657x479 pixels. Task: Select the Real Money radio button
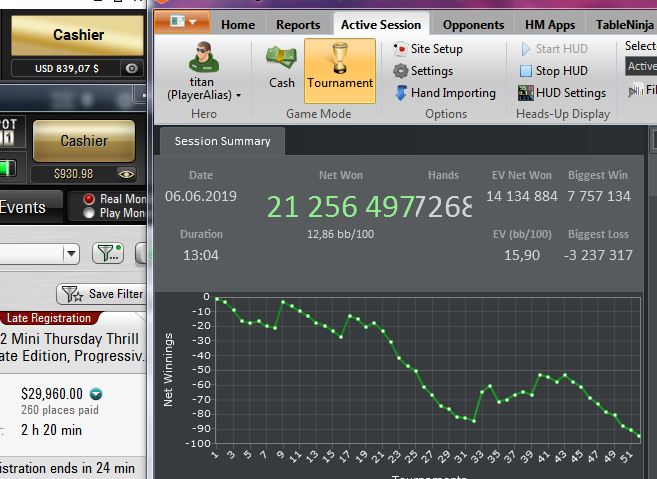coord(89,199)
